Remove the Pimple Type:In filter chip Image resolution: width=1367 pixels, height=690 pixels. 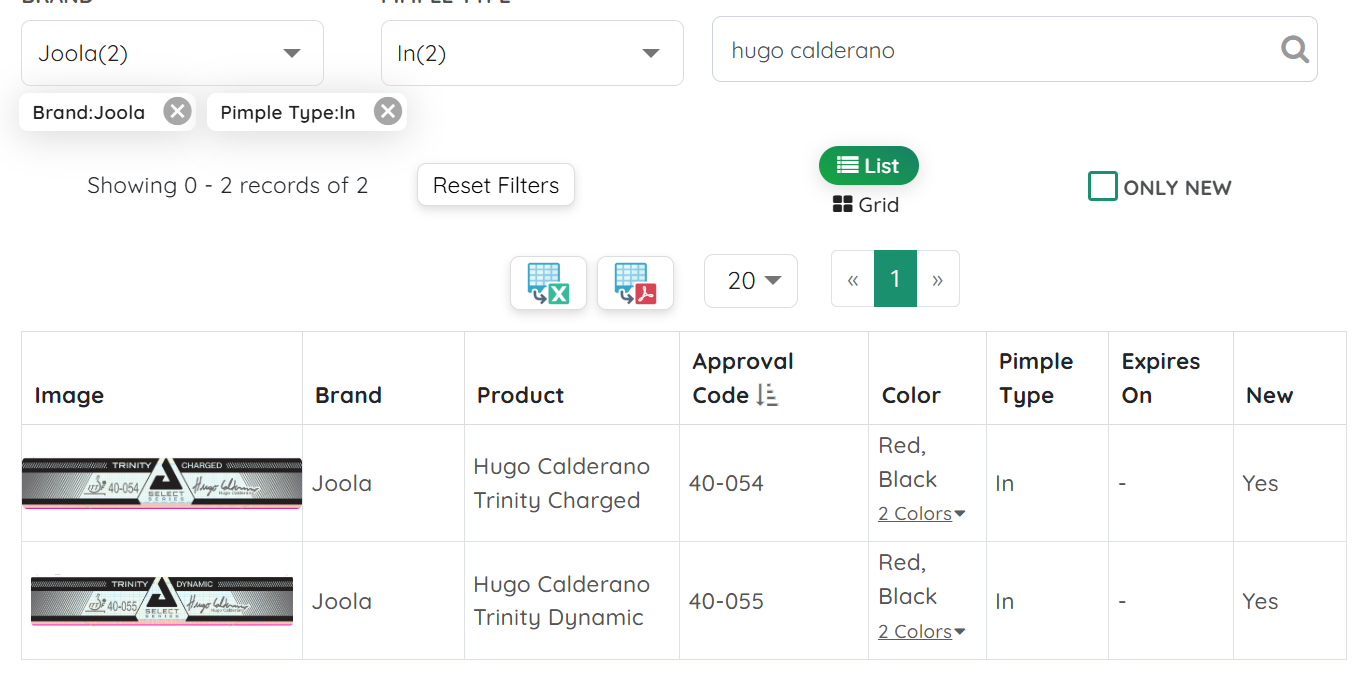tap(388, 111)
